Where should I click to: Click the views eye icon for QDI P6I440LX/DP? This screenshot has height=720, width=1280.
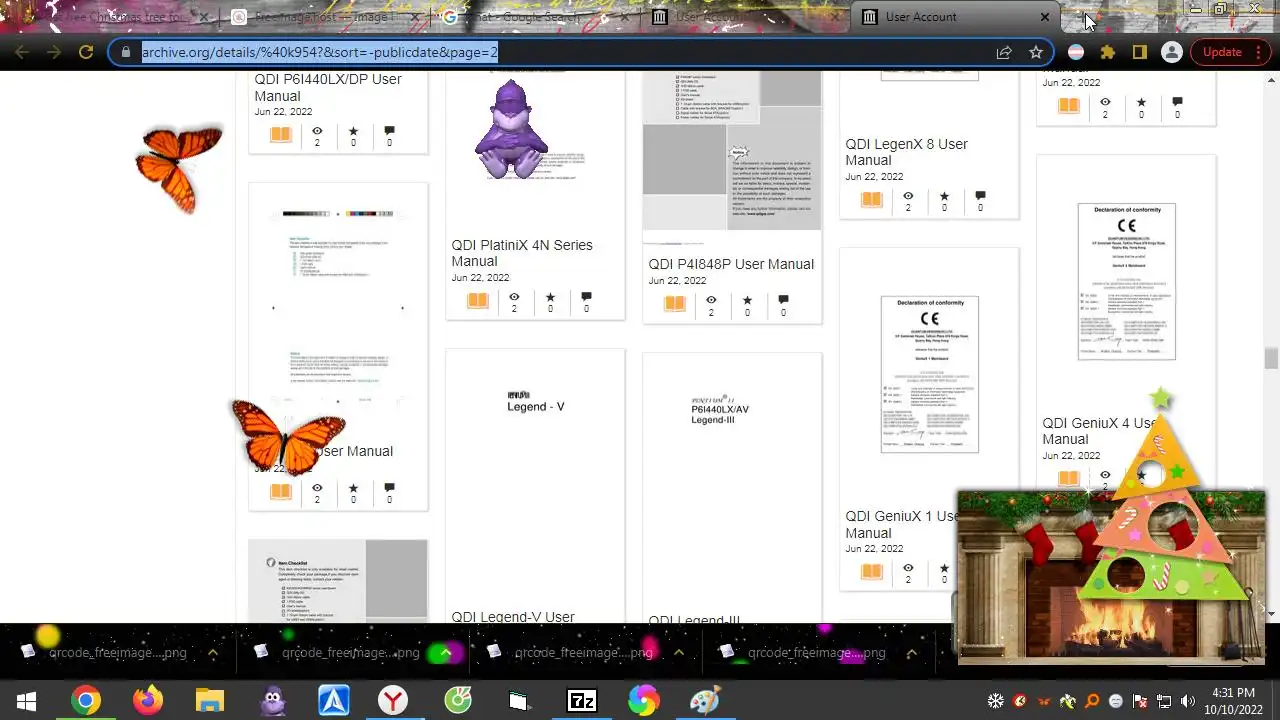tap(317, 131)
